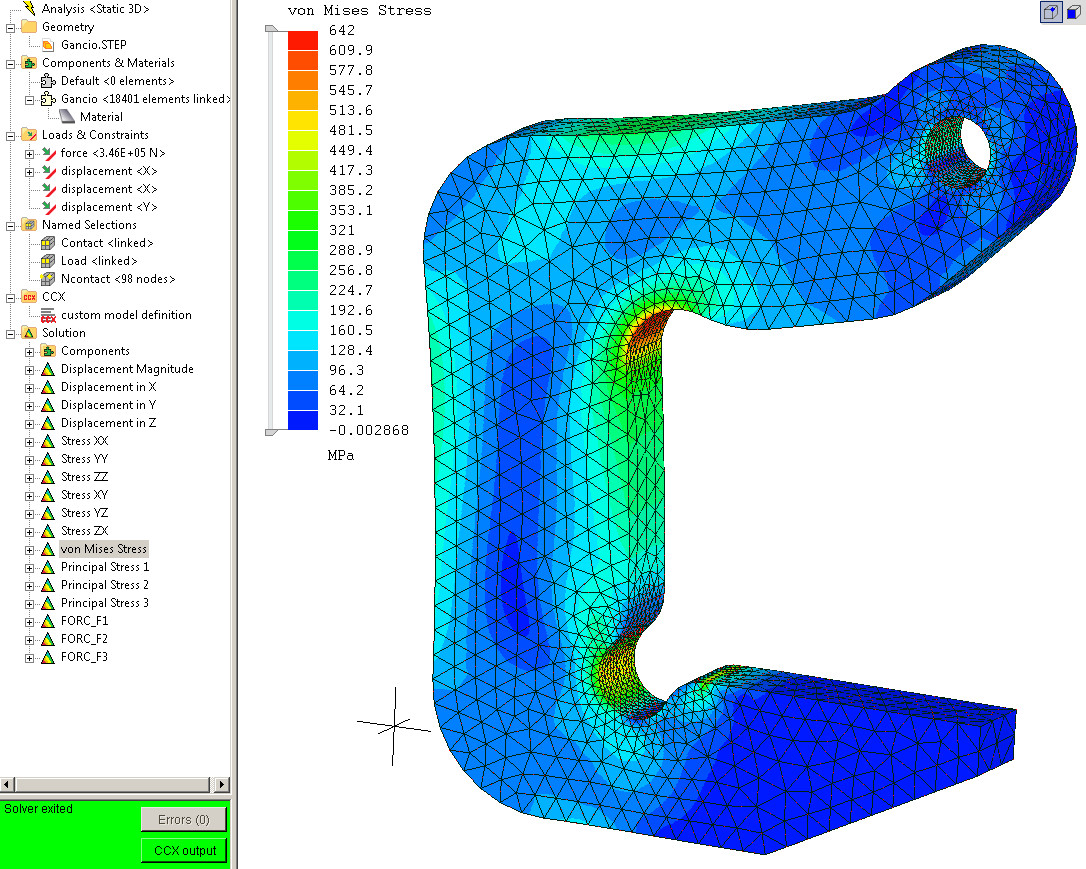Click the dark blue legend swatch at bottom
Viewport: 1086px width, 869px height.
[x=303, y=420]
